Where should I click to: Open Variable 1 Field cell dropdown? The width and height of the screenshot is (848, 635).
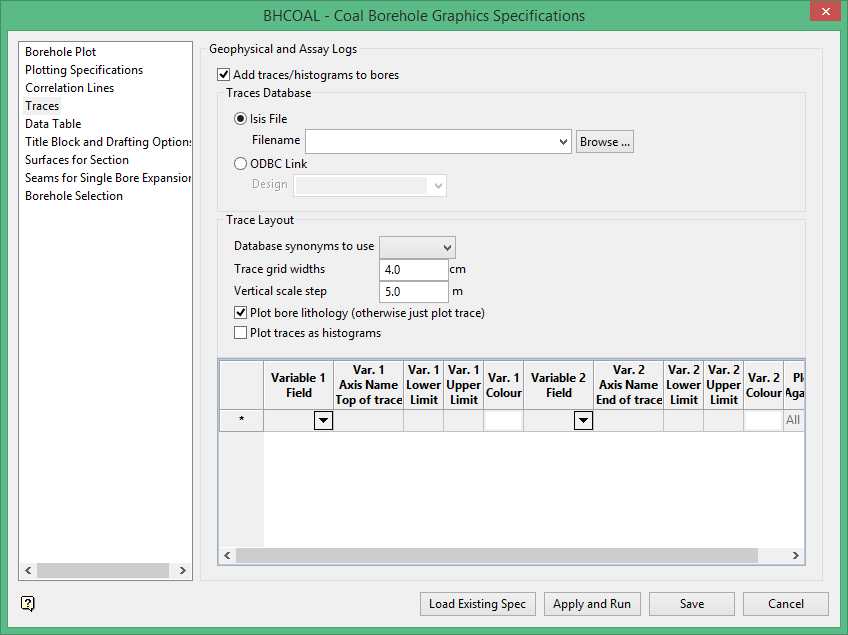click(323, 421)
